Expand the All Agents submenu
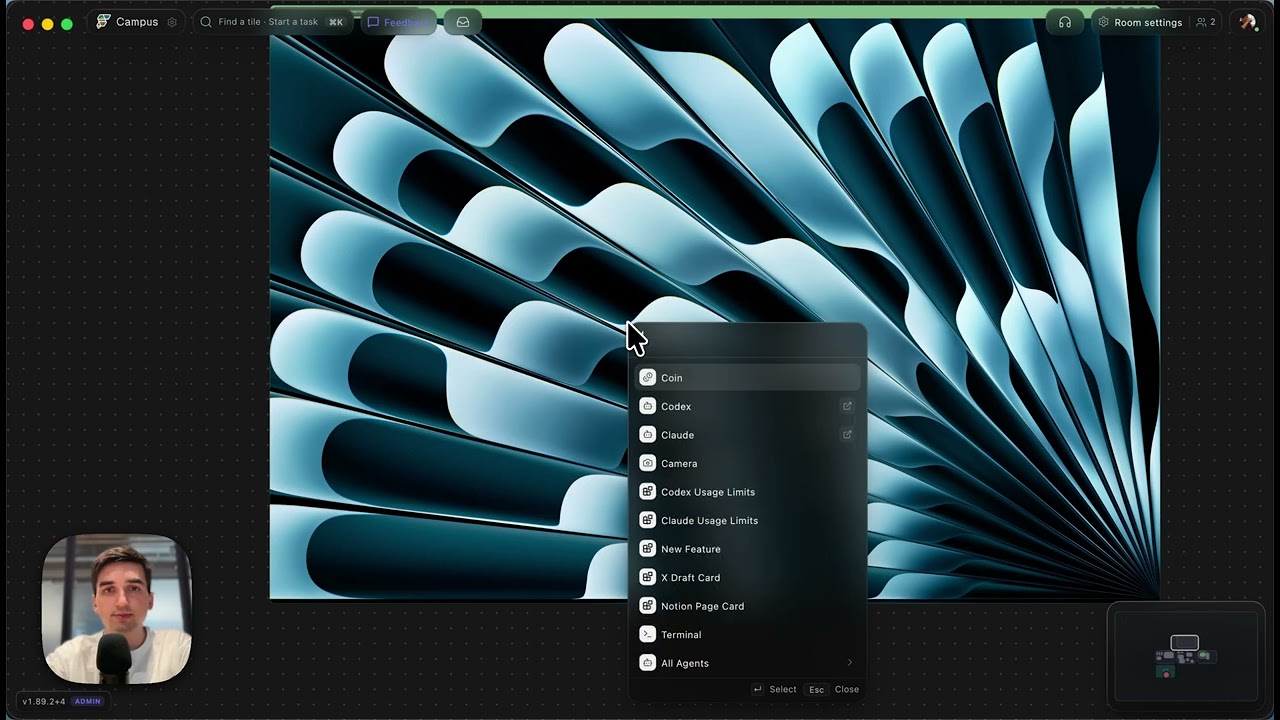The height and width of the screenshot is (720, 1280). point(748,663)
